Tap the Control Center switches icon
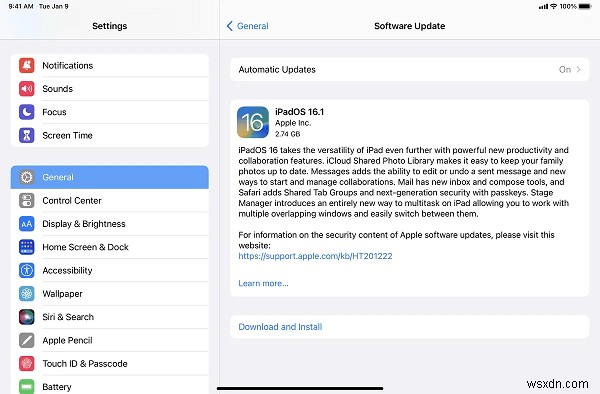This screenshot has height=394, width=600. point(26,200)
